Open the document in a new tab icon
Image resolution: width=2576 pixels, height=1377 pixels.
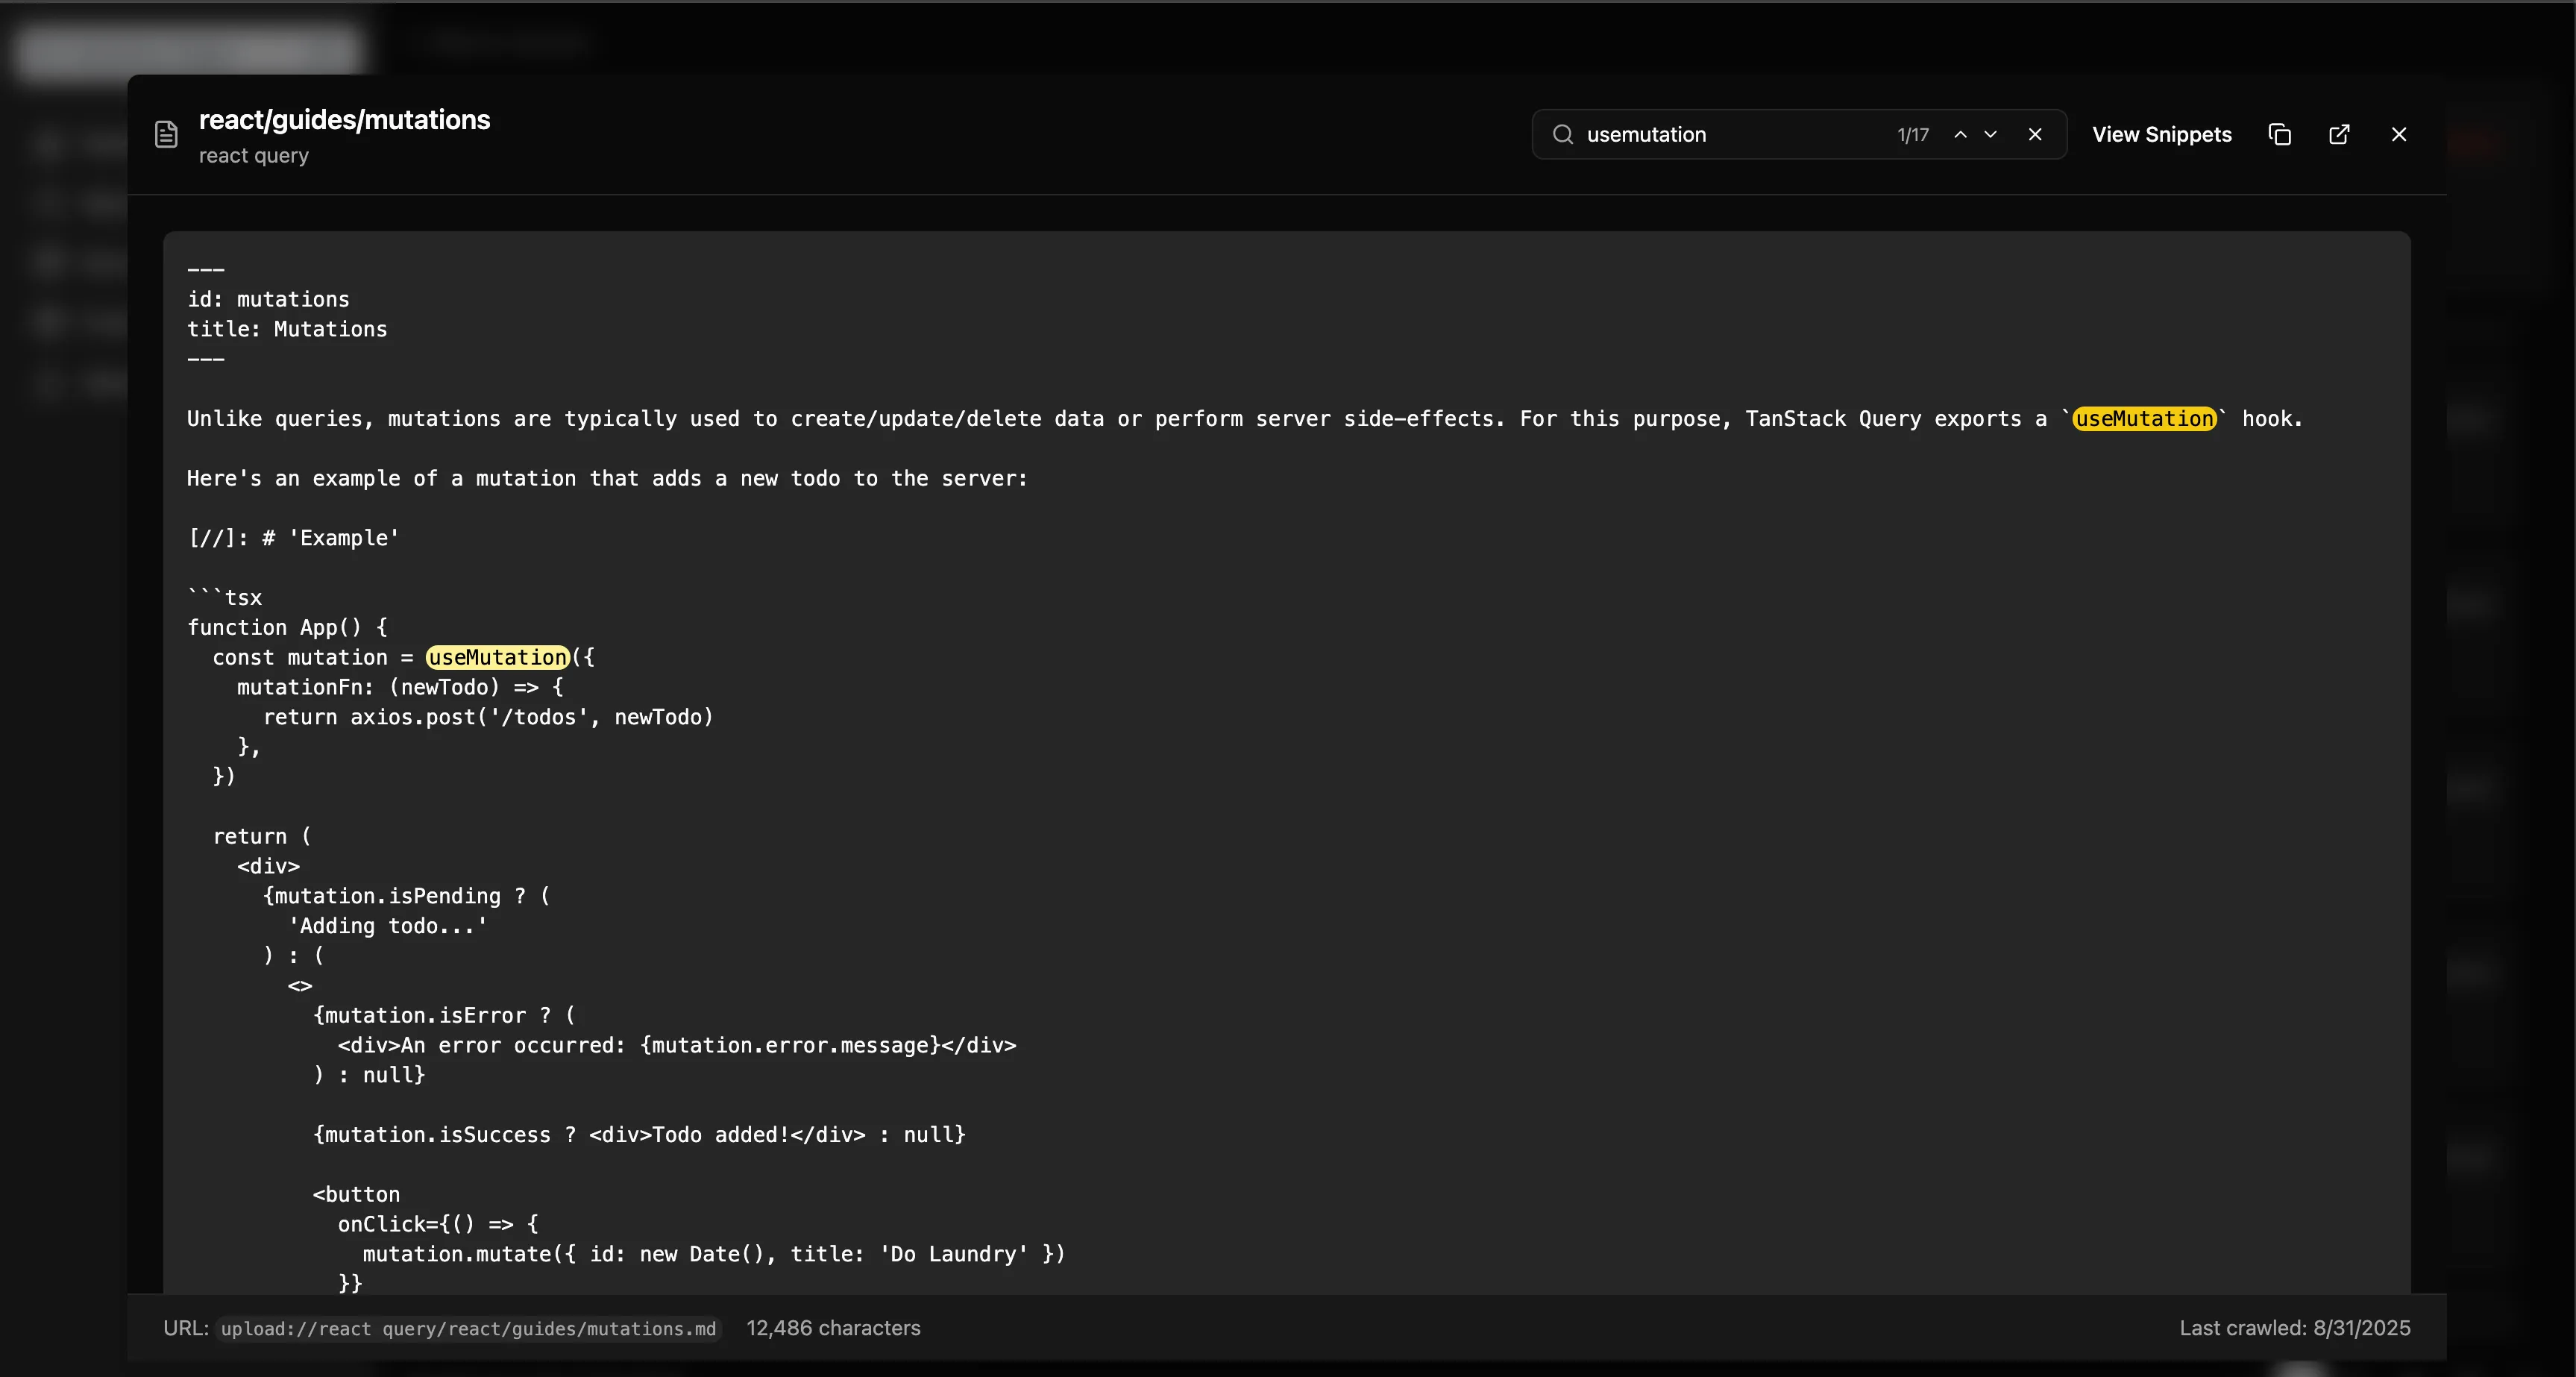pyautogui.click(x=2340, y=134)
